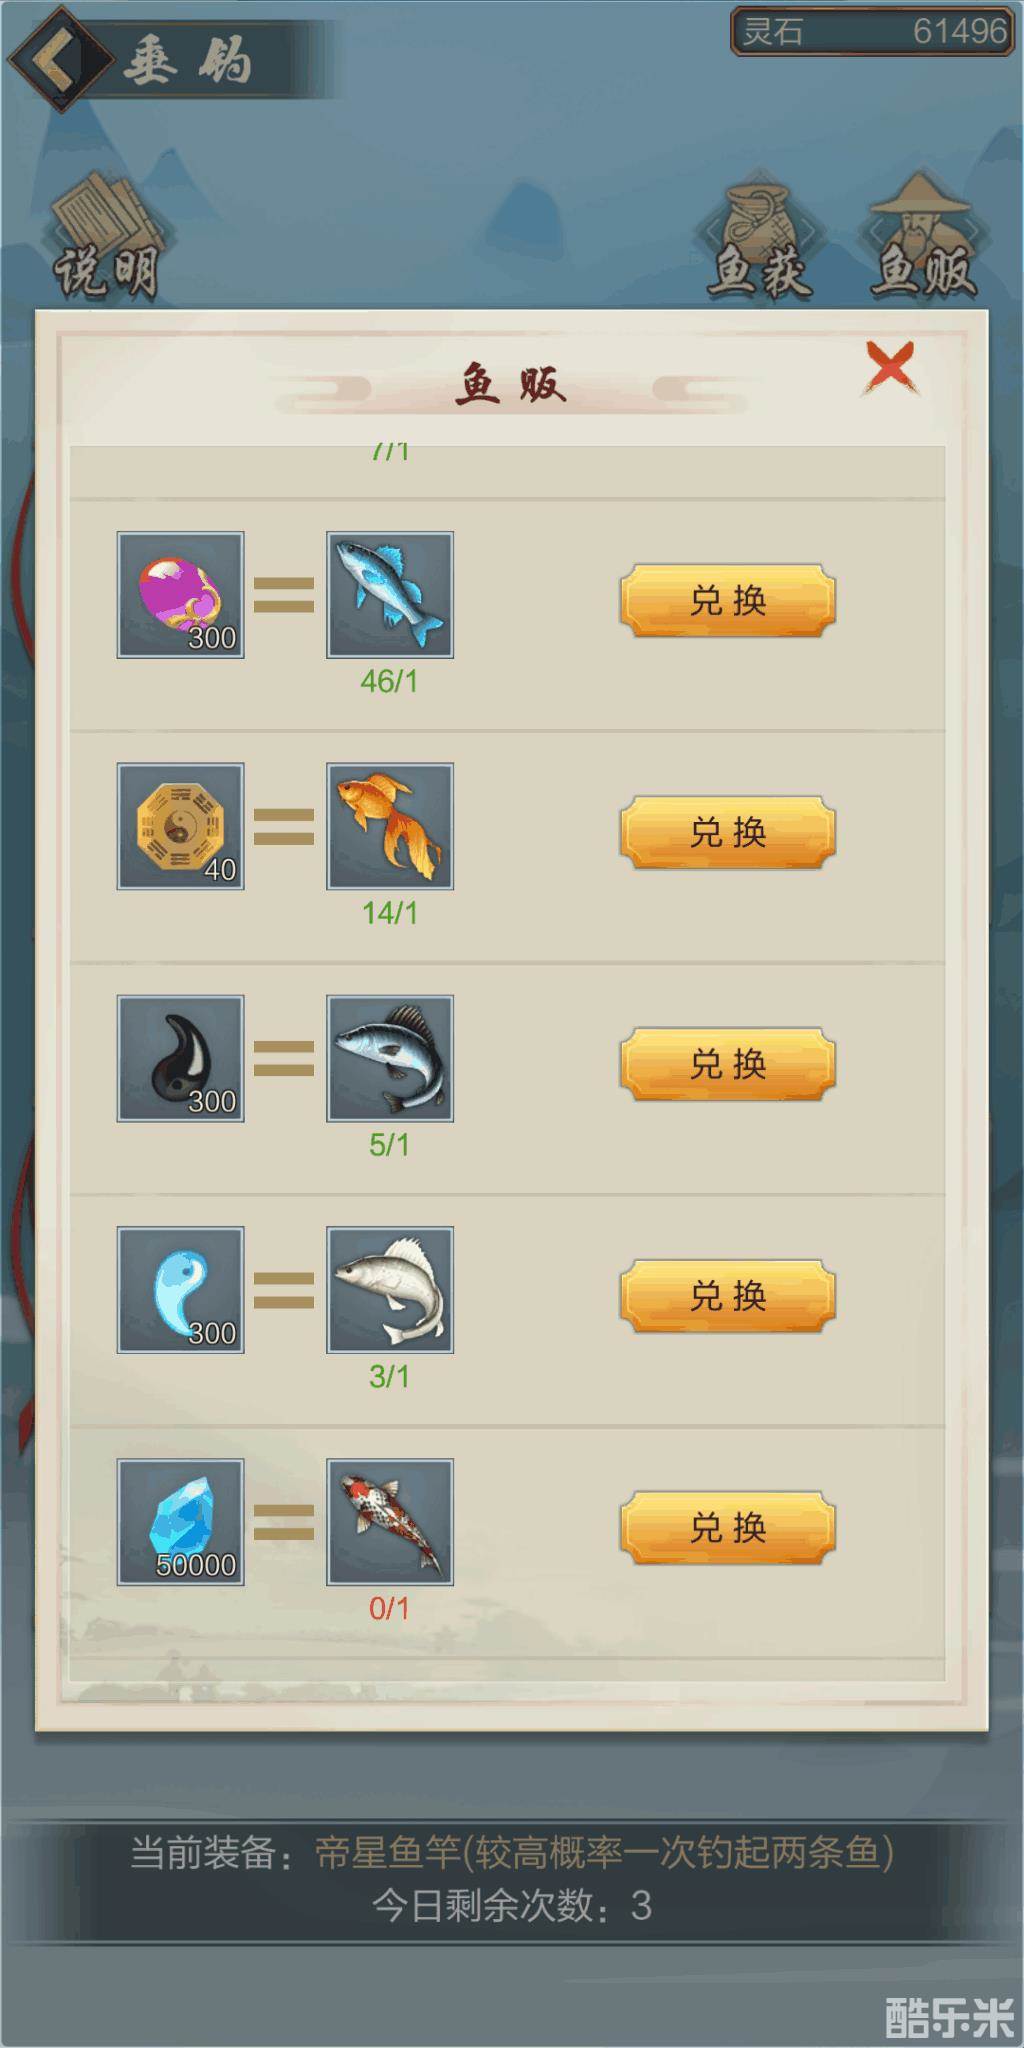
Task: Select the white fish showing 3/1
Action: click(x=390, y=1291)
